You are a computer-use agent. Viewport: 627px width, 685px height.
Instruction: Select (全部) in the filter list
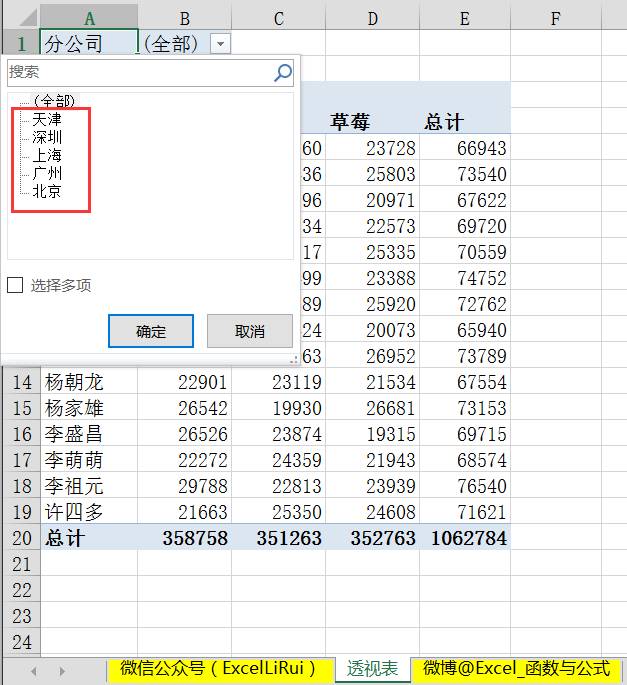pos(54,101)
